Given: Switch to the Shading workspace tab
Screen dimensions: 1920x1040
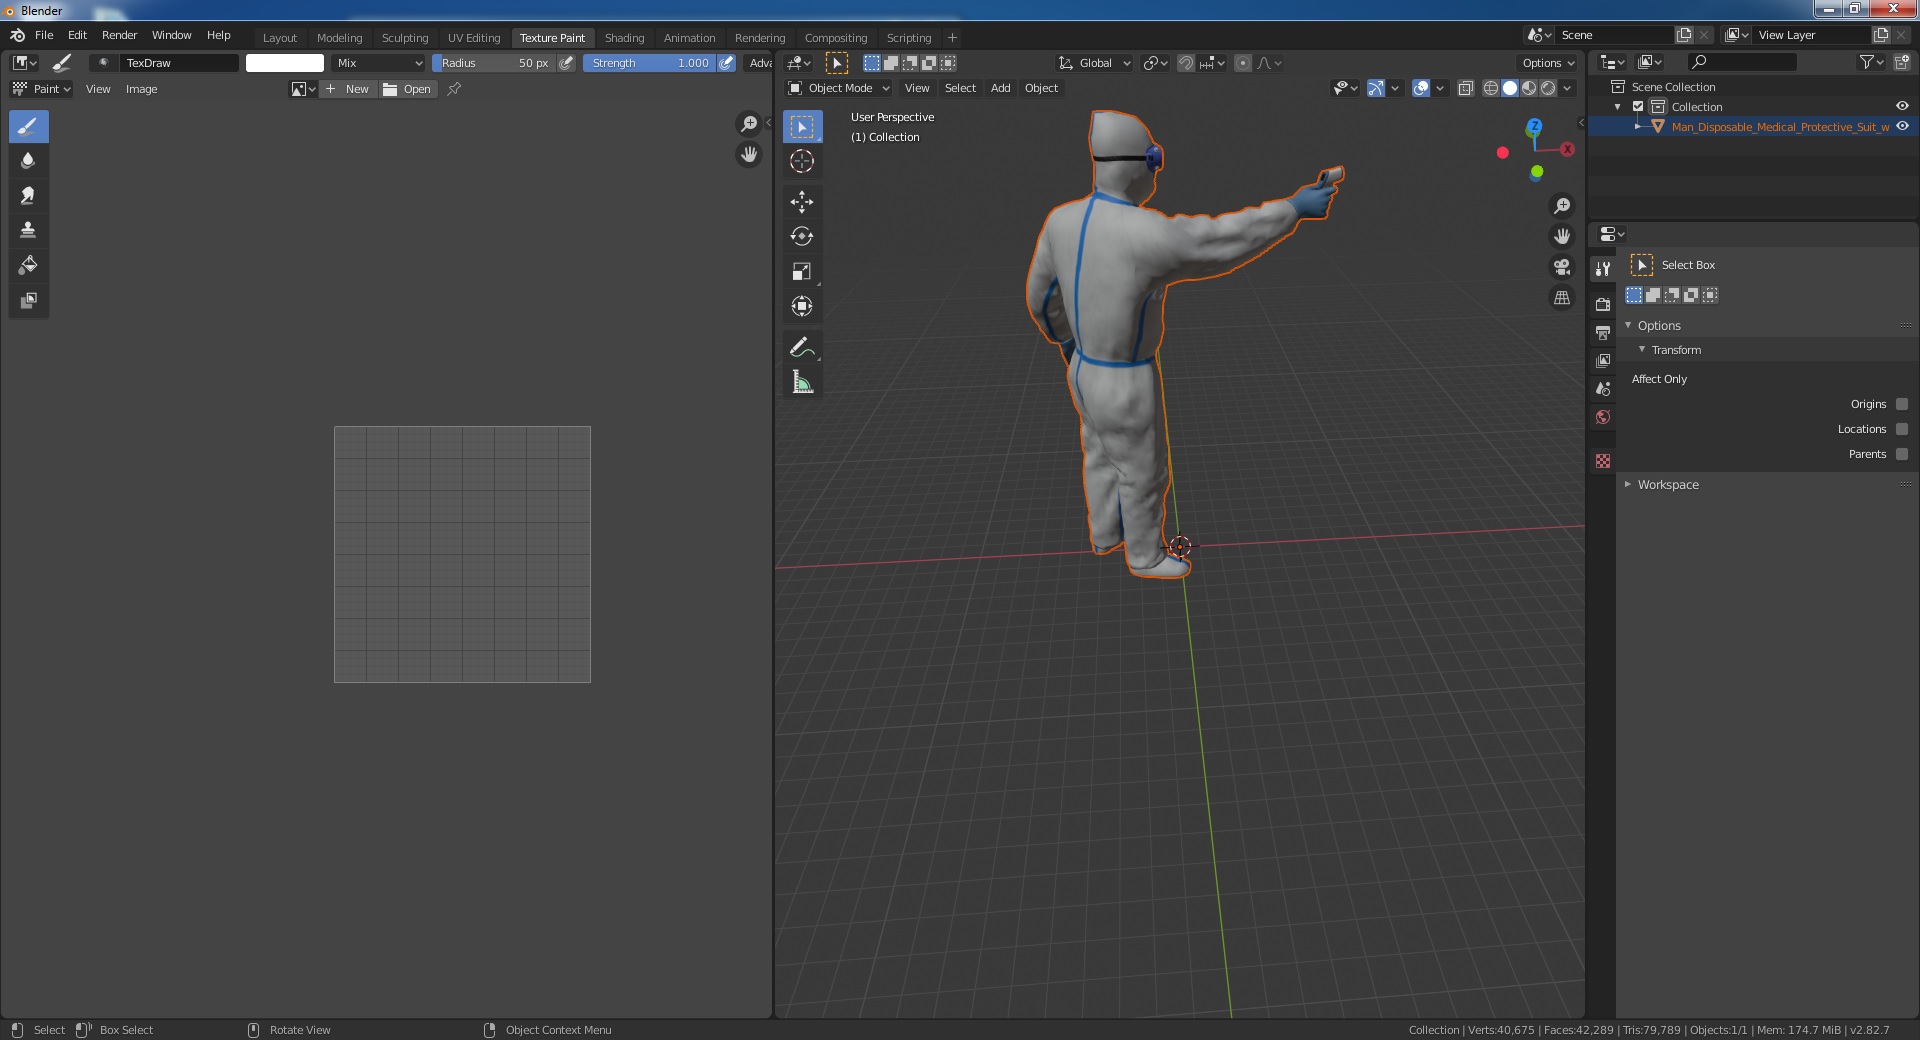Looking at the screenshot, I should 624,38.
